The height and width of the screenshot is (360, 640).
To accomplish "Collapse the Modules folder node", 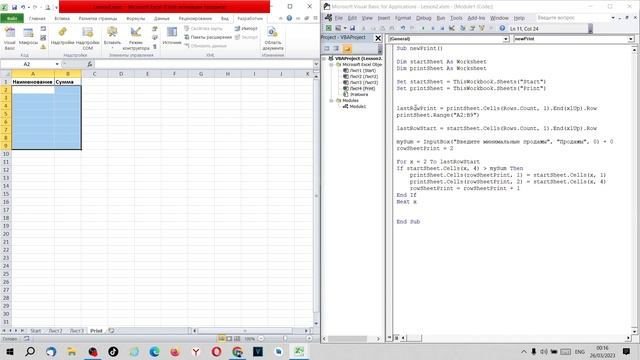I will (331, 100).
